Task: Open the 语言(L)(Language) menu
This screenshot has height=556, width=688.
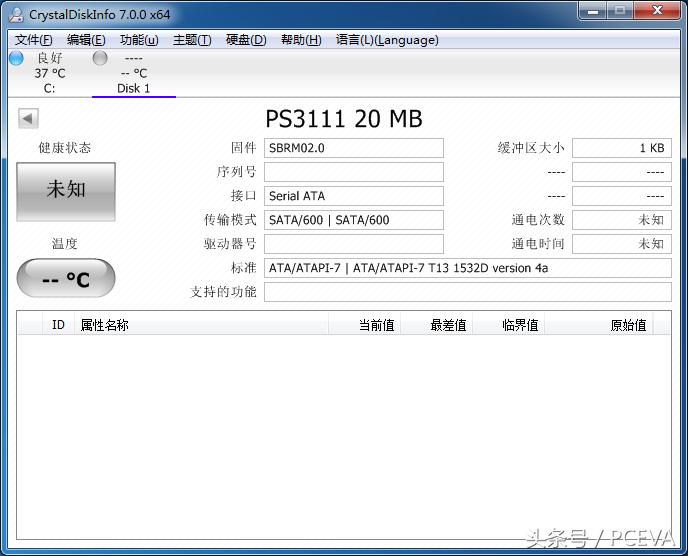Action: (x=387, y=40)
